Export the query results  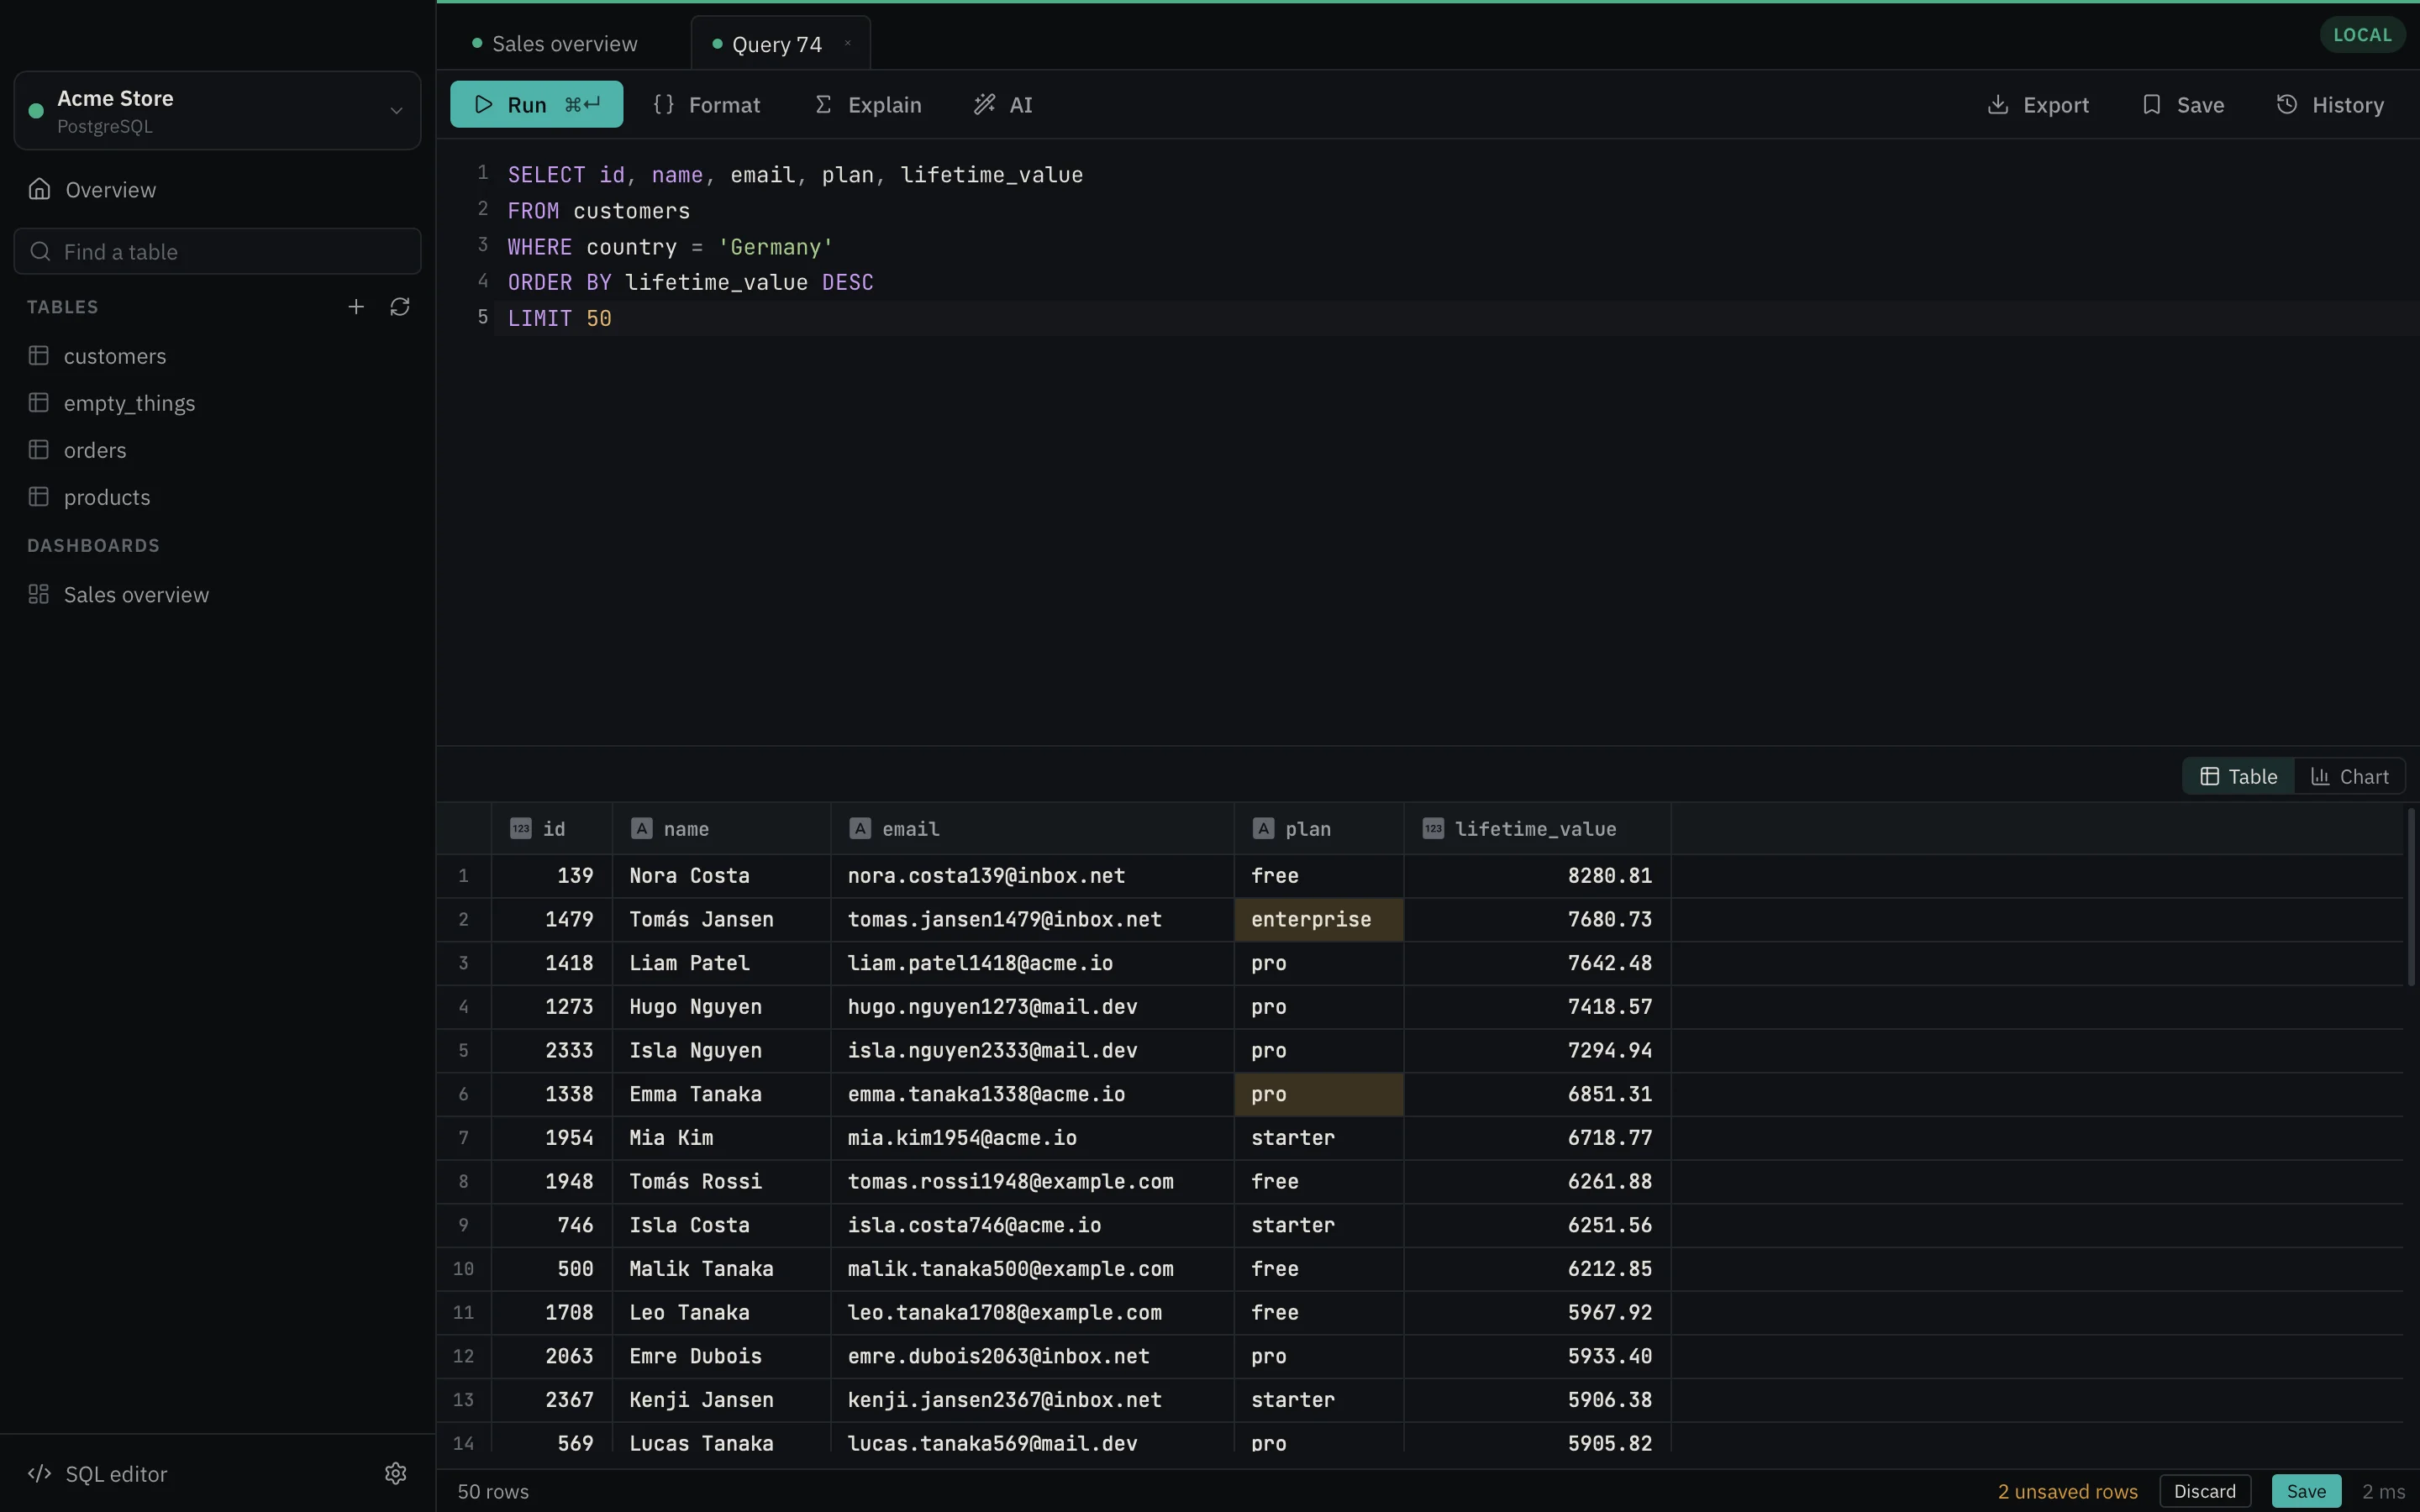point(2037,104)
